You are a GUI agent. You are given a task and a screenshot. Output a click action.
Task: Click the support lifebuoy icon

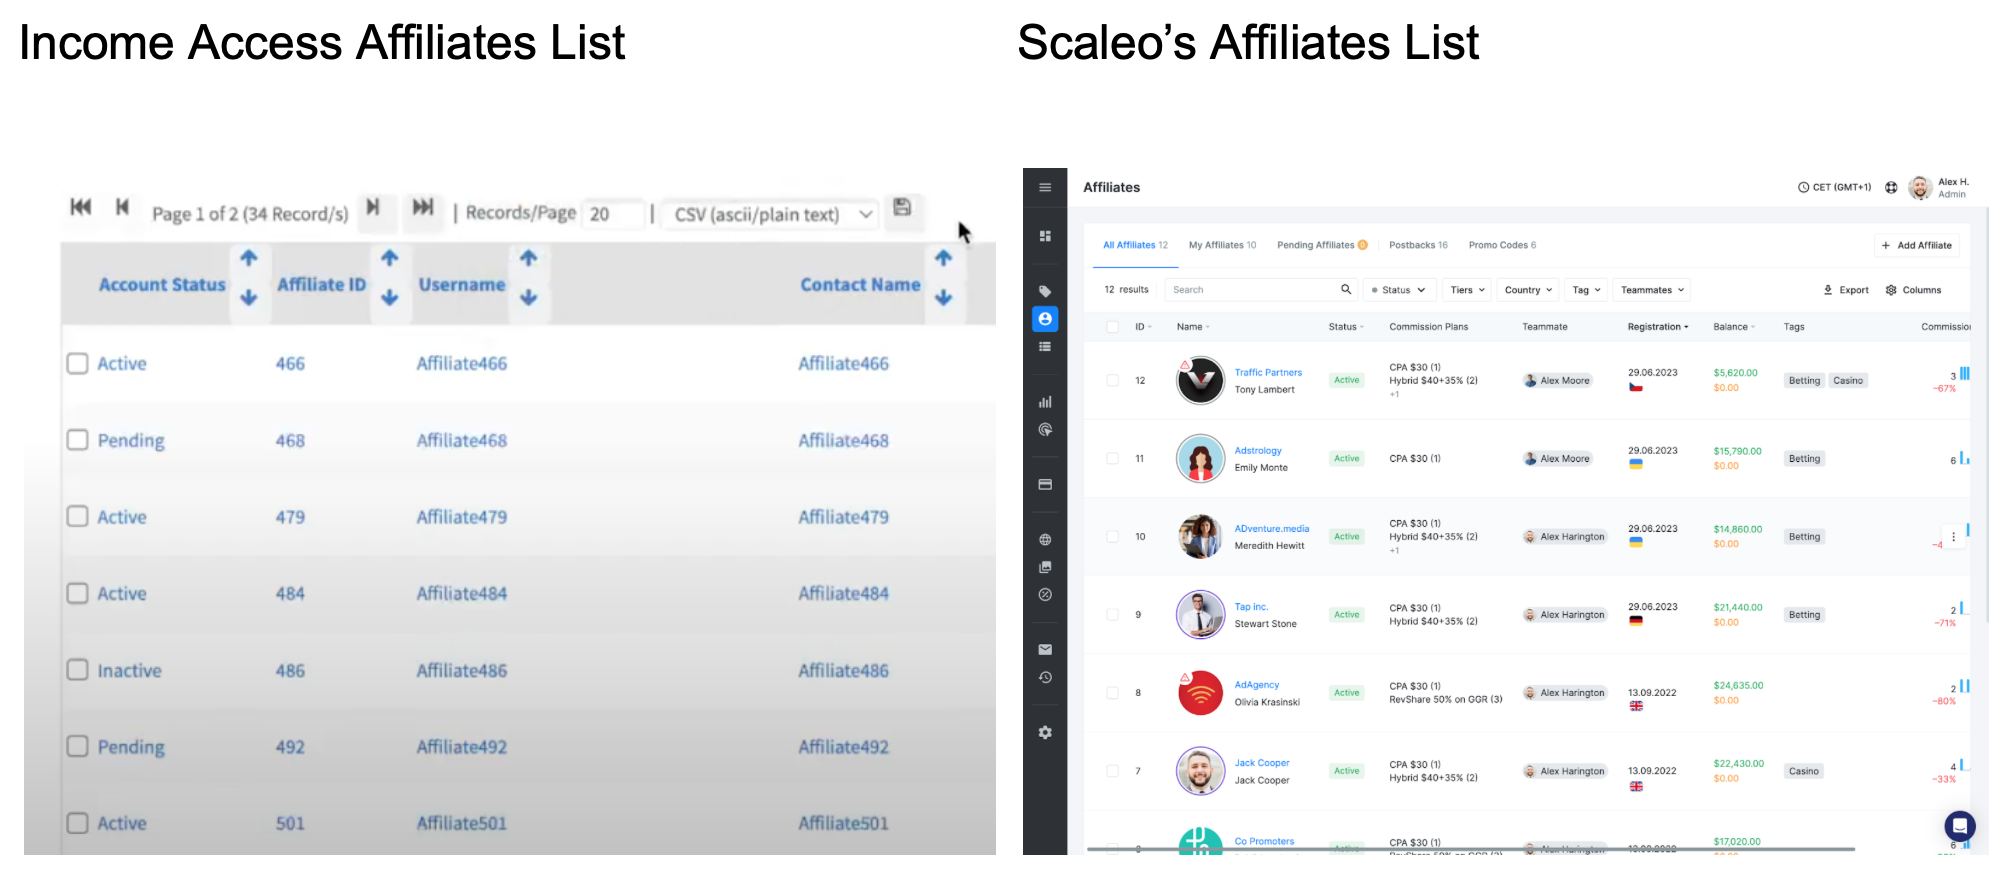click(x=1891, y=187)
